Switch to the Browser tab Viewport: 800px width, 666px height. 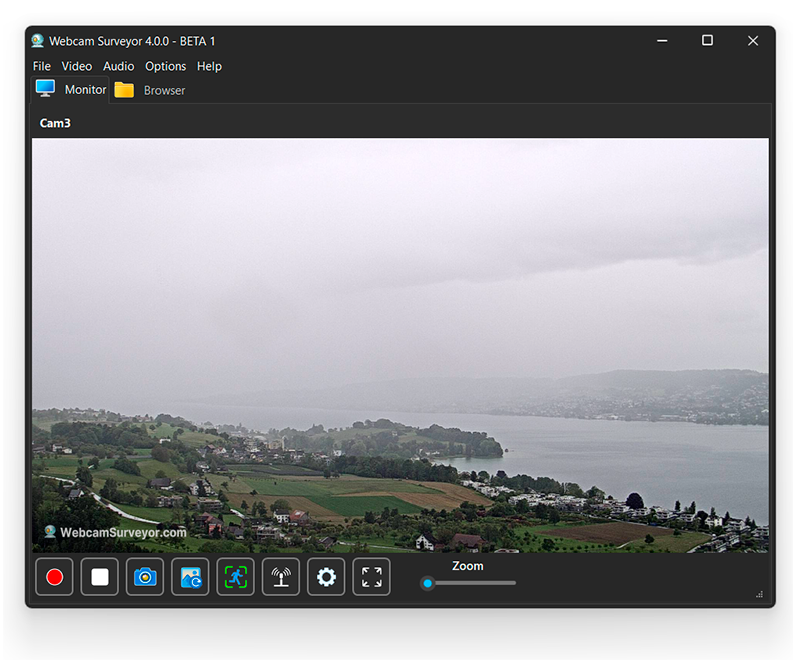[149, 90]
